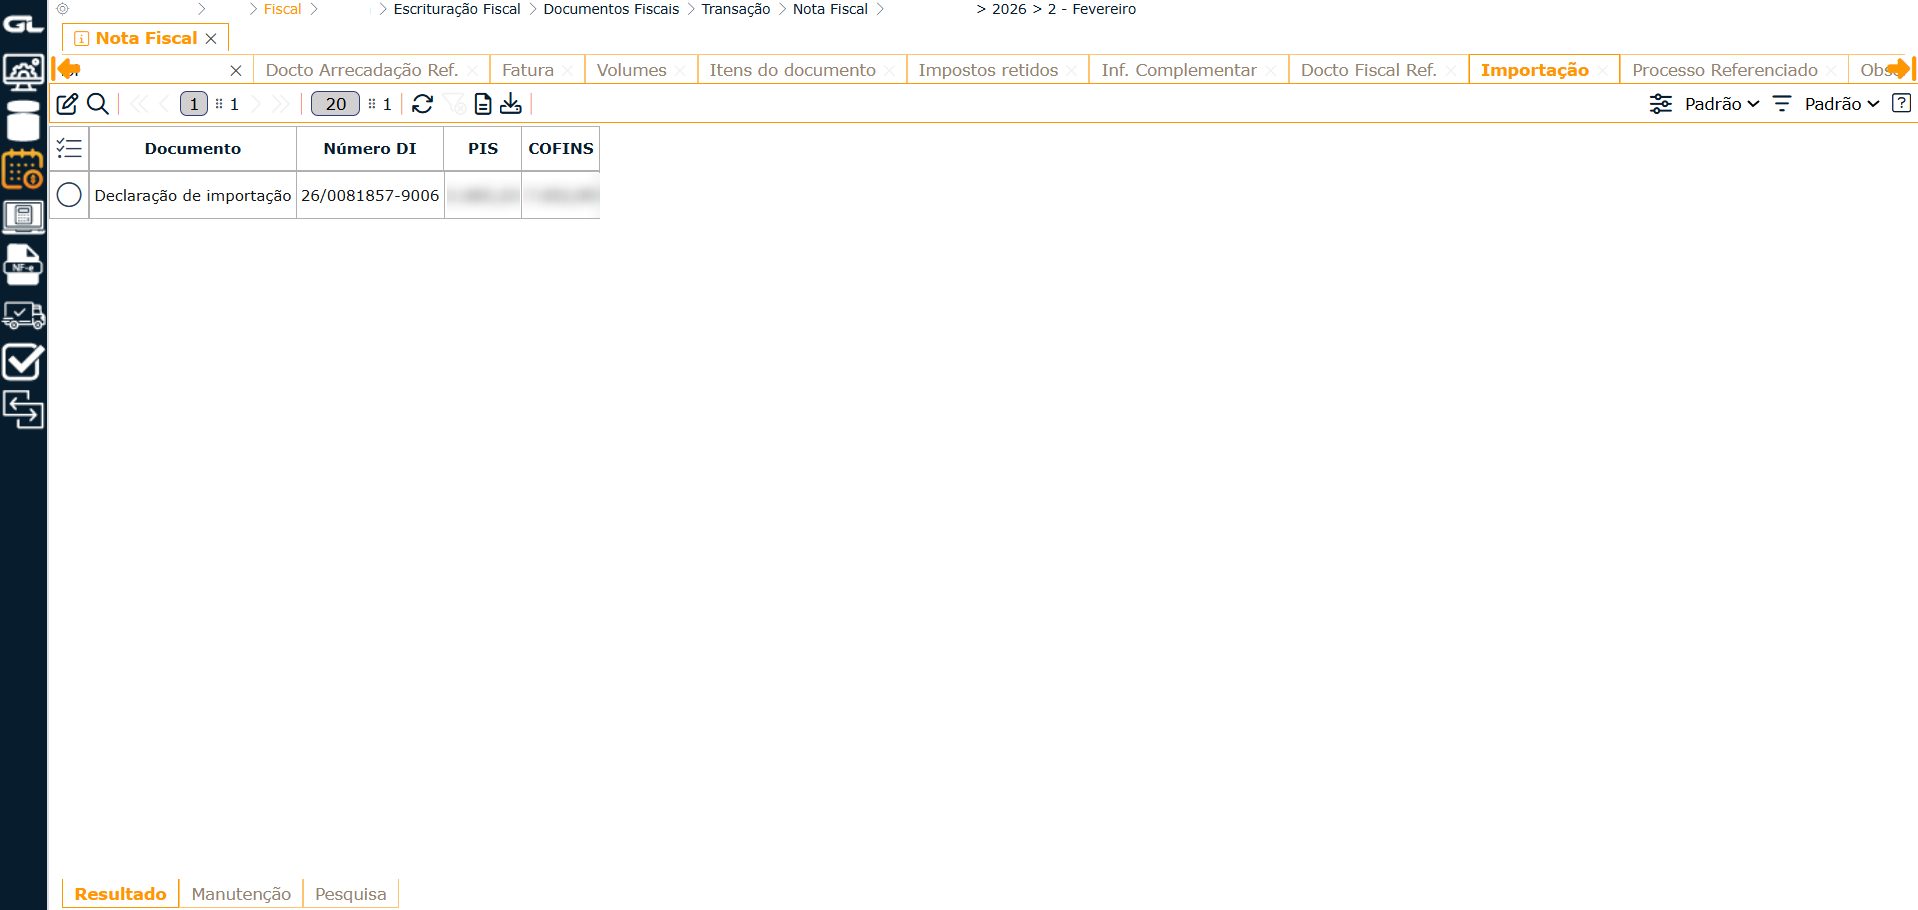Open the records-per-page 20 selector
This screenshot has width=1918, height=910.
(x=335, y=104)
